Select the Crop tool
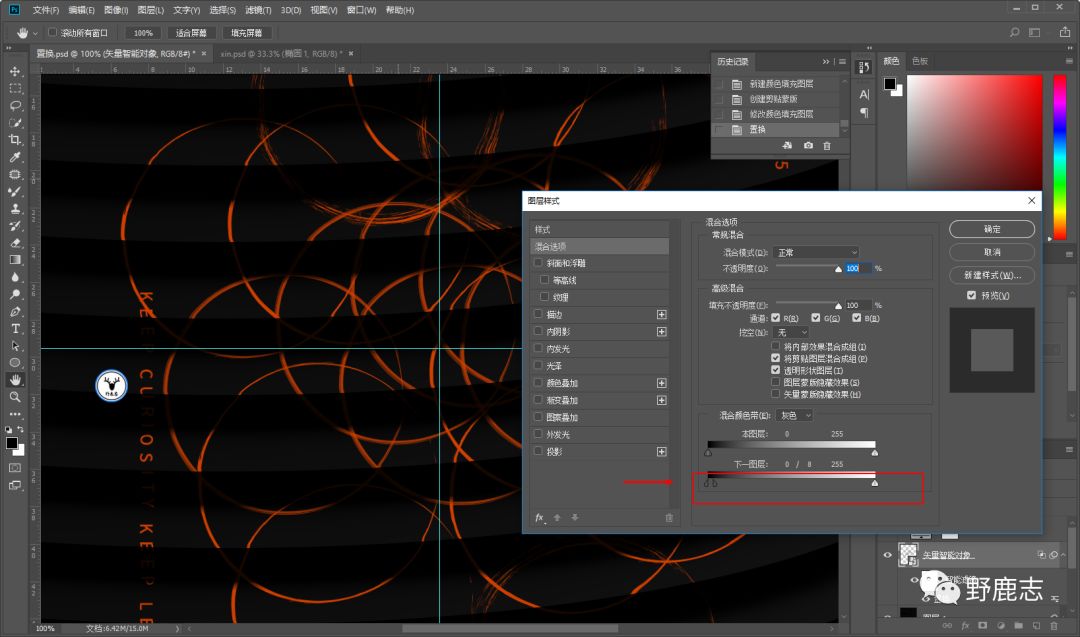1080x637 pixels. click(x=14, y=140)
